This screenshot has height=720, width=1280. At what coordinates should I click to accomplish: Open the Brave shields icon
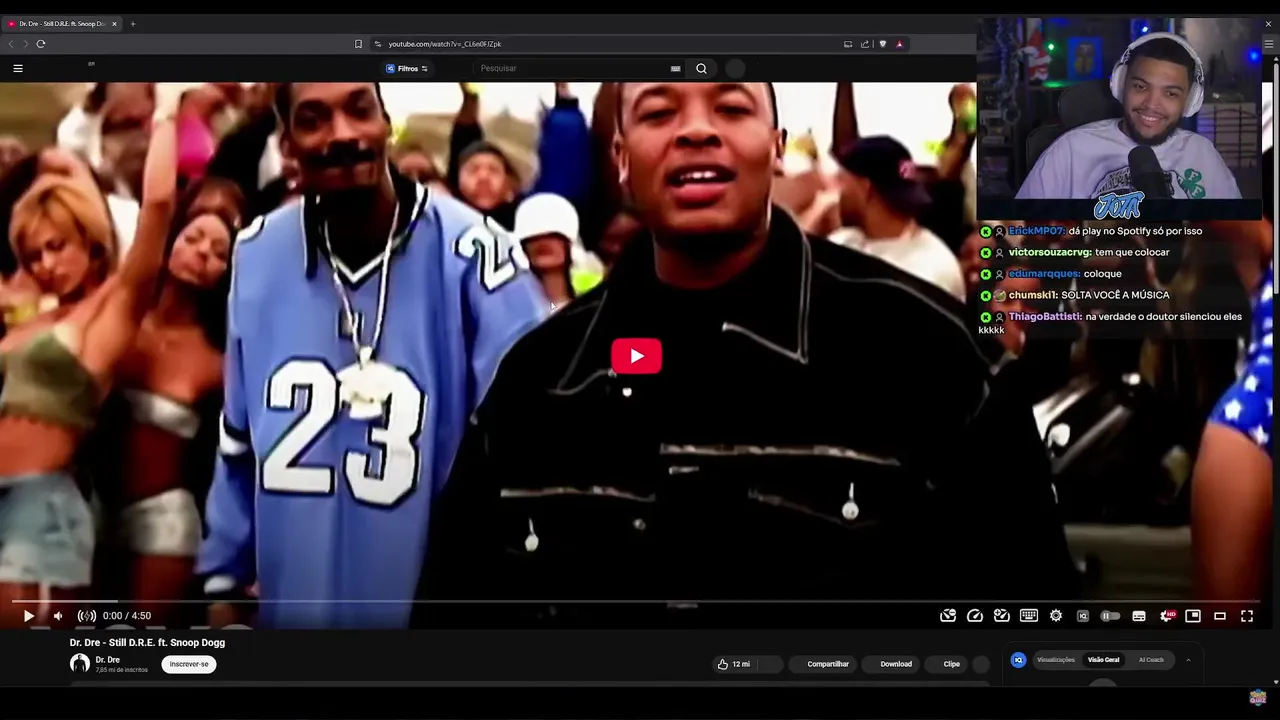[882, 44]
